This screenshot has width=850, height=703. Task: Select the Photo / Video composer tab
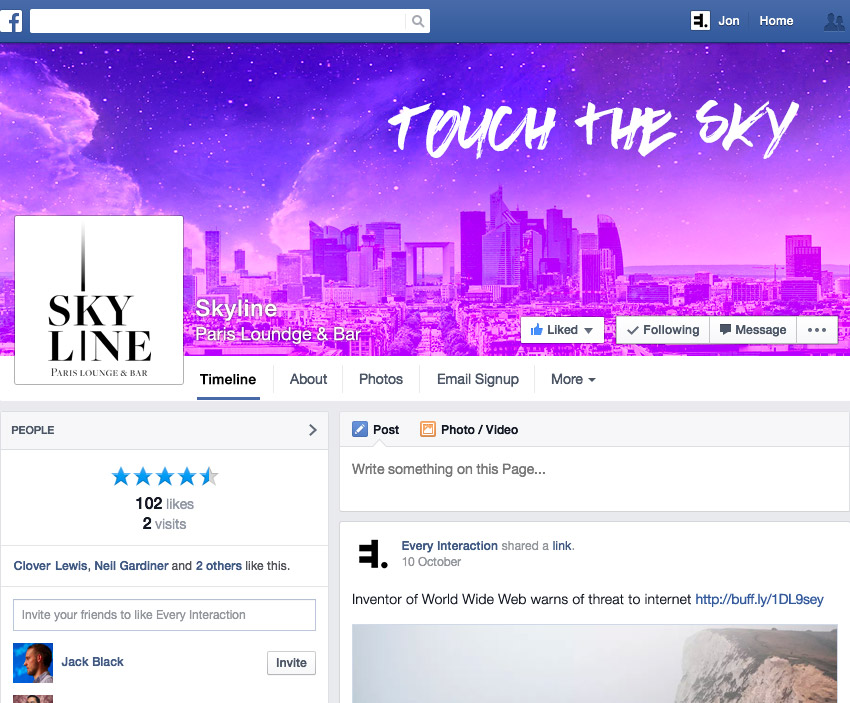pos(469,429)
